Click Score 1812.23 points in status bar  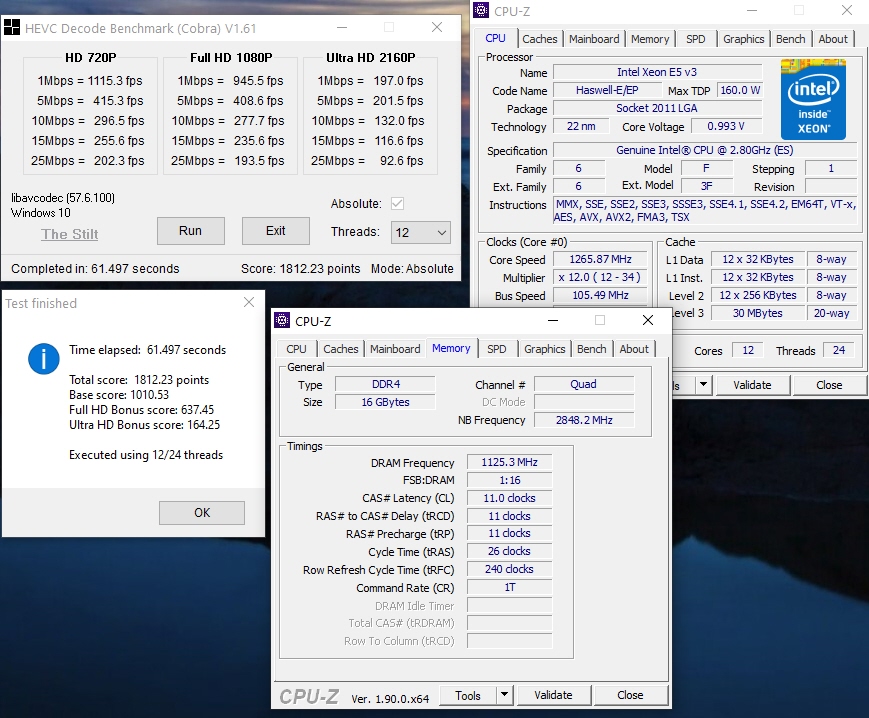(x=300, y=269)
